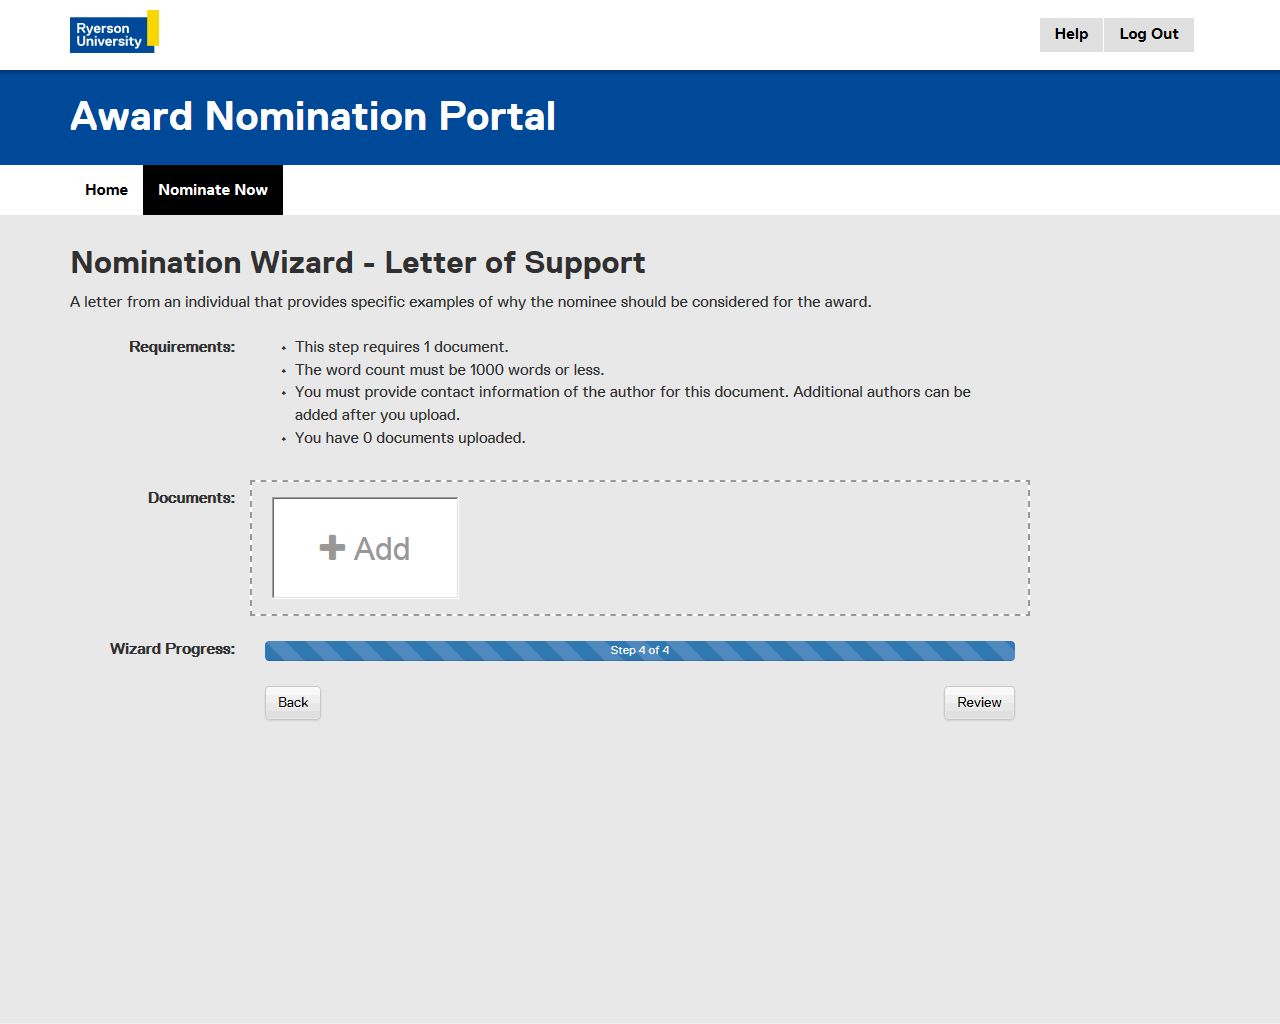This screenshot has width=1280, height=1024.
Task: Click 'This step requires 1 document' text
Action: coord(401,347)
